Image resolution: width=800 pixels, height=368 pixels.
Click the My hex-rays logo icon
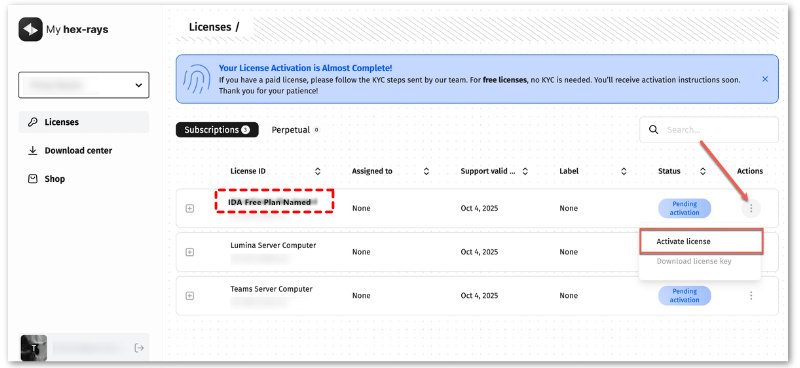31,30
